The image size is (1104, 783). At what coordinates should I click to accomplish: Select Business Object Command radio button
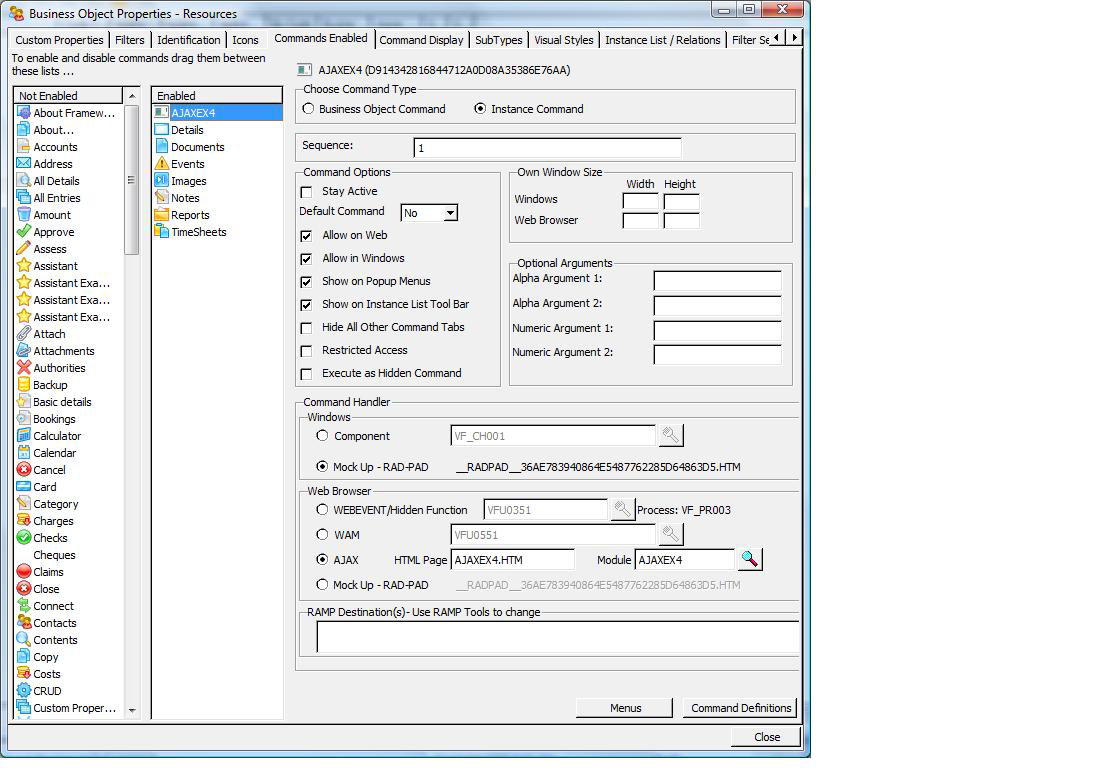(308, 108)
